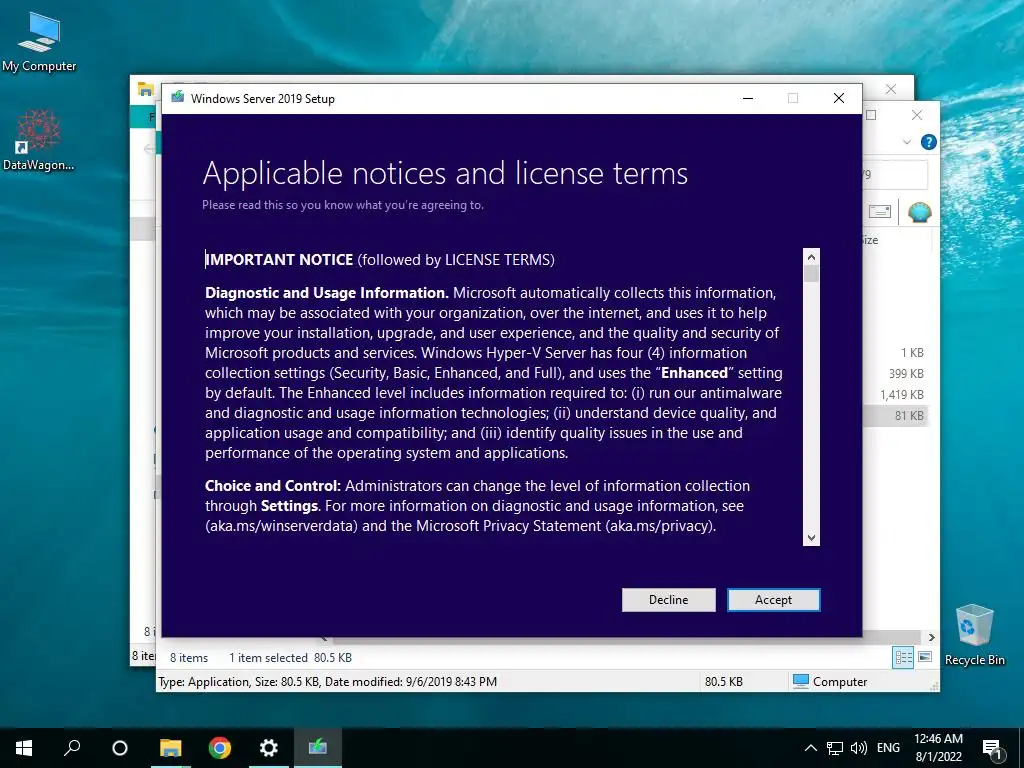Select the file row sized 399 KB

pyautogui.click(x=895, y=374)
